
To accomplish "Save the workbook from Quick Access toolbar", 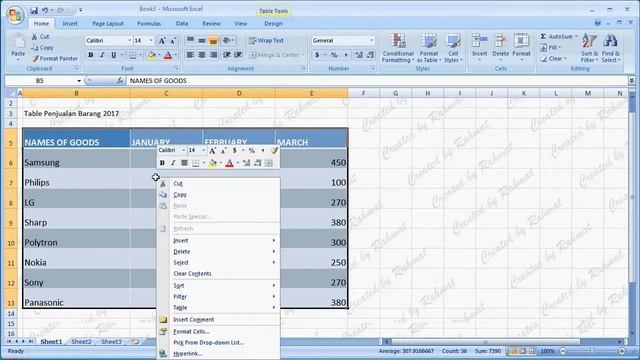I will point(34,10).
